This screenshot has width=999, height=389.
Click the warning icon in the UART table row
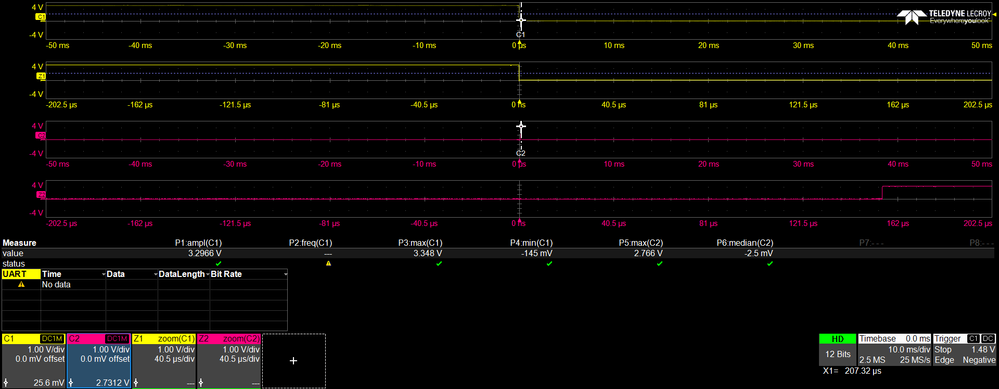21,285
